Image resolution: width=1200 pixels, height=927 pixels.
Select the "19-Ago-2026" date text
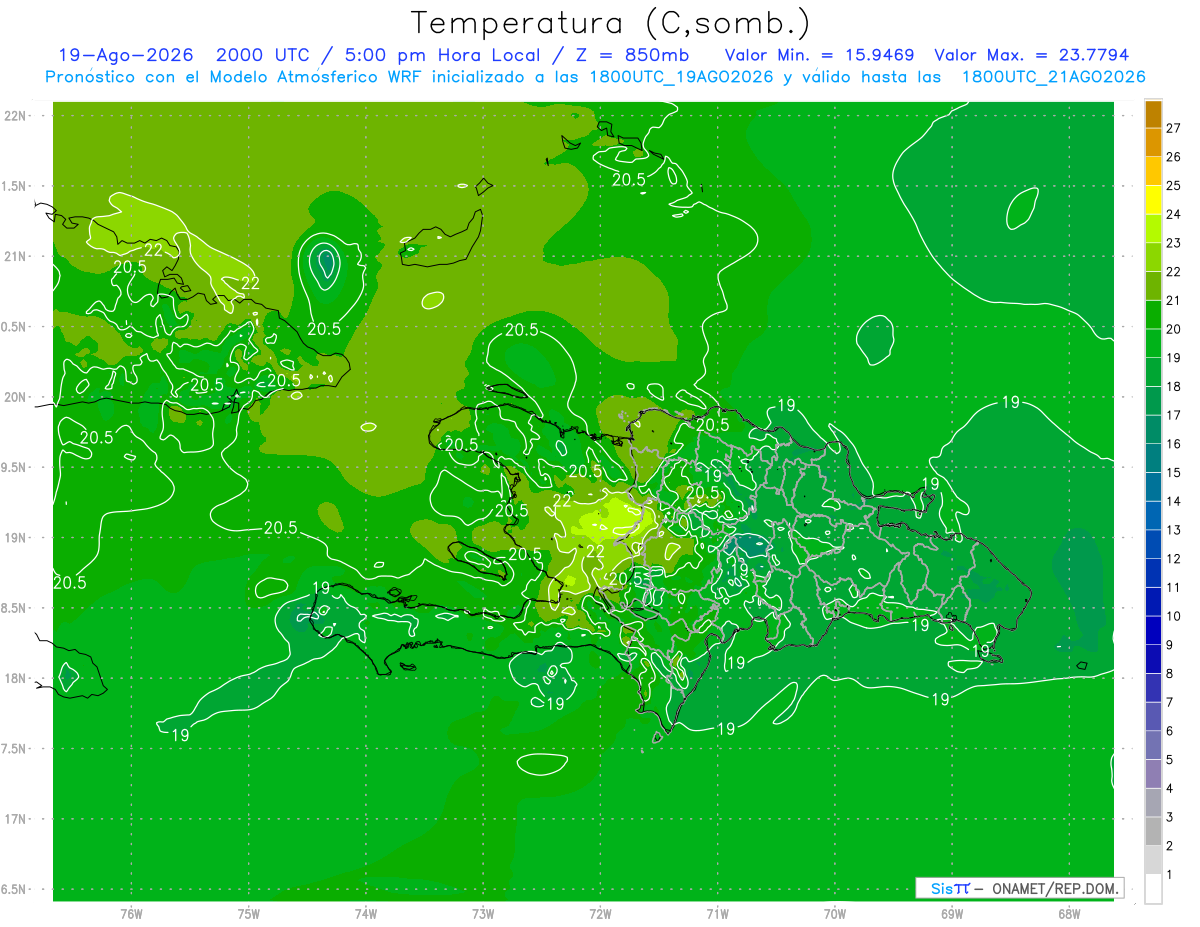click(126, 55)
